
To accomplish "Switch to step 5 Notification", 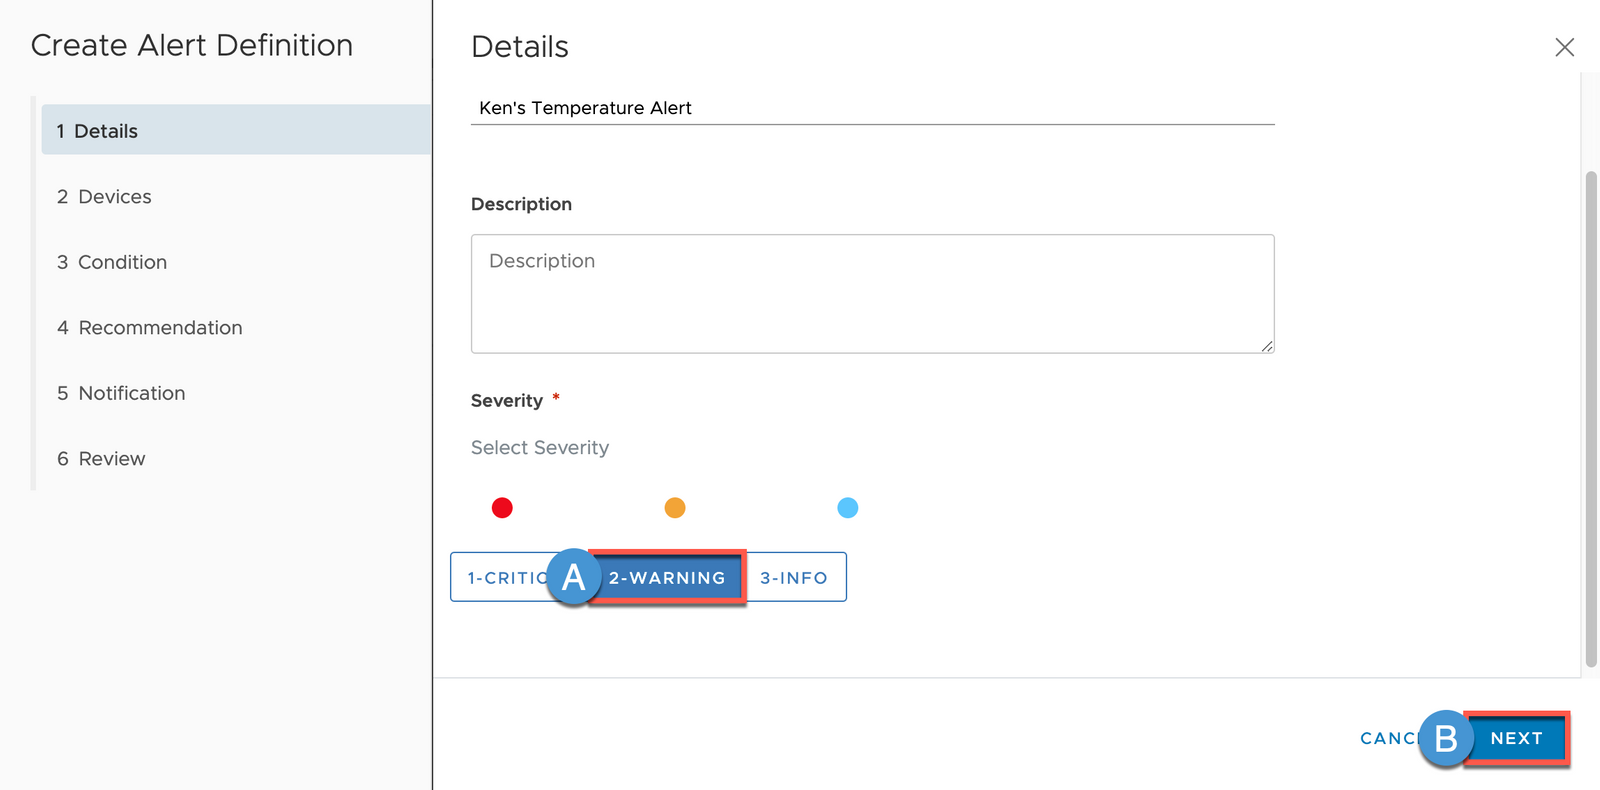I will (121, 393).
